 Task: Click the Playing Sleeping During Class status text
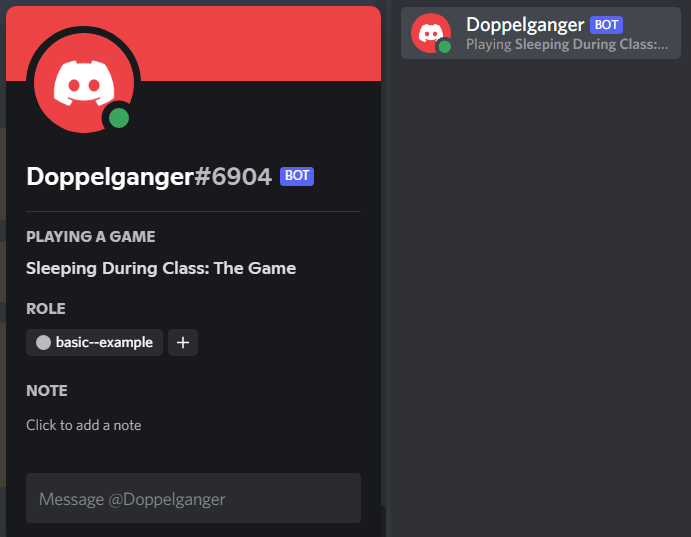coord(567,44)
